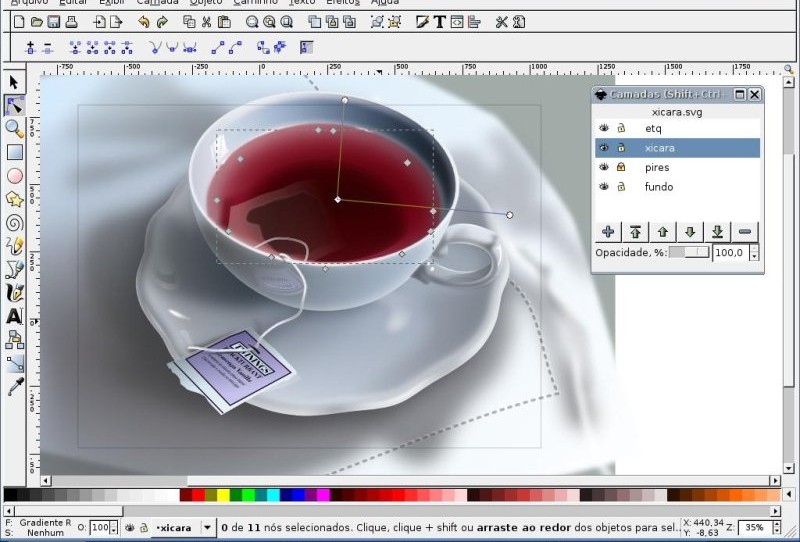Lower the current layer one step
The height and width of the screenshot is (542, 800).
[690, 232]
